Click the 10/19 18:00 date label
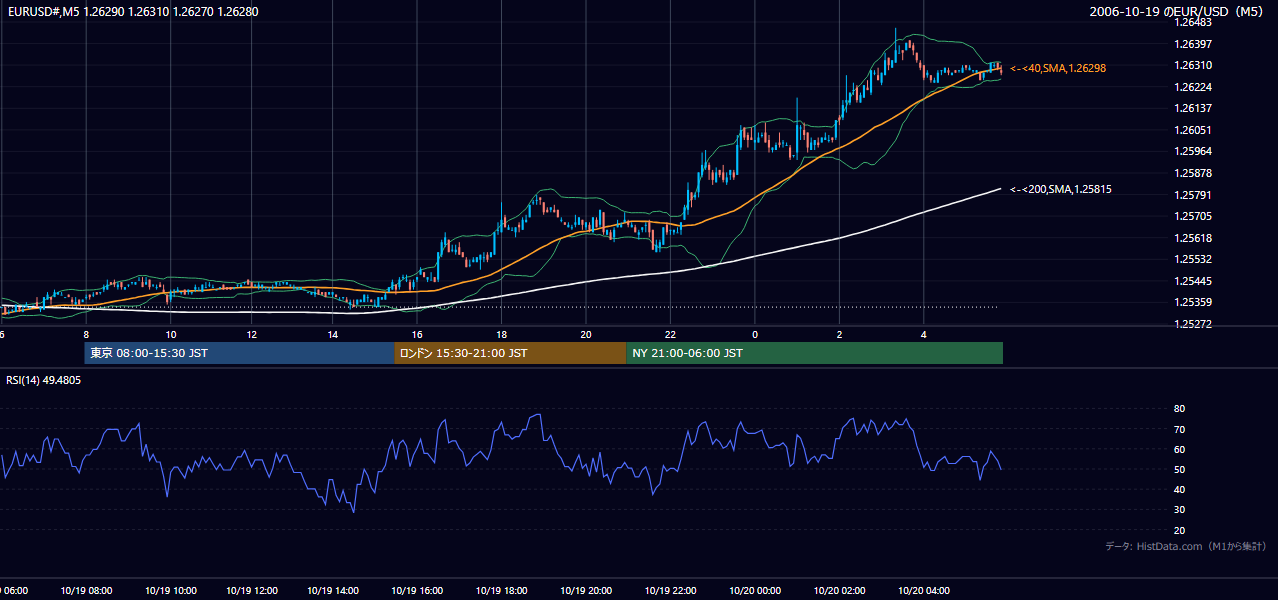Viewport: 1278px width, 600px height. coord(501,591)
